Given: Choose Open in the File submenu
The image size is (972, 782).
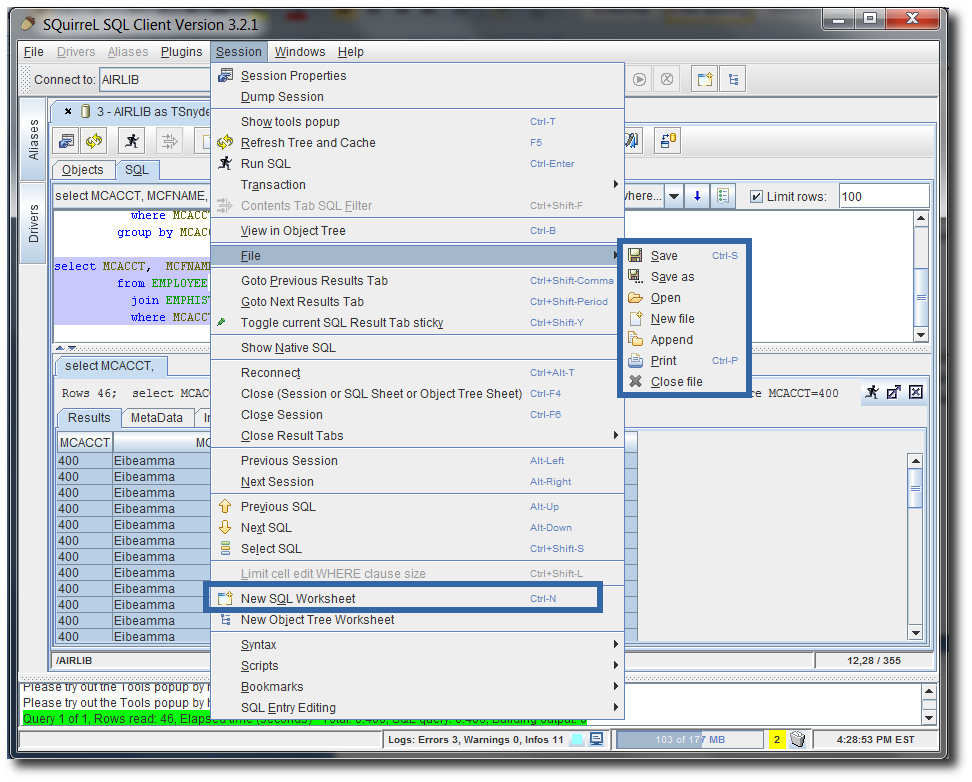Looking at the screenshot, I should point(684,298).
